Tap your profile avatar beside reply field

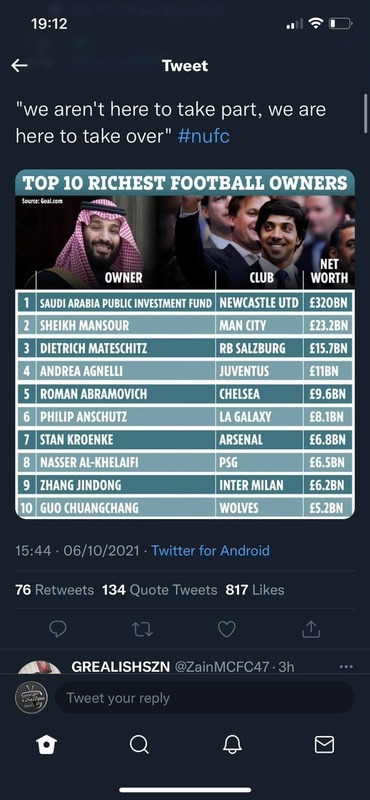click(x=31, y=697)
